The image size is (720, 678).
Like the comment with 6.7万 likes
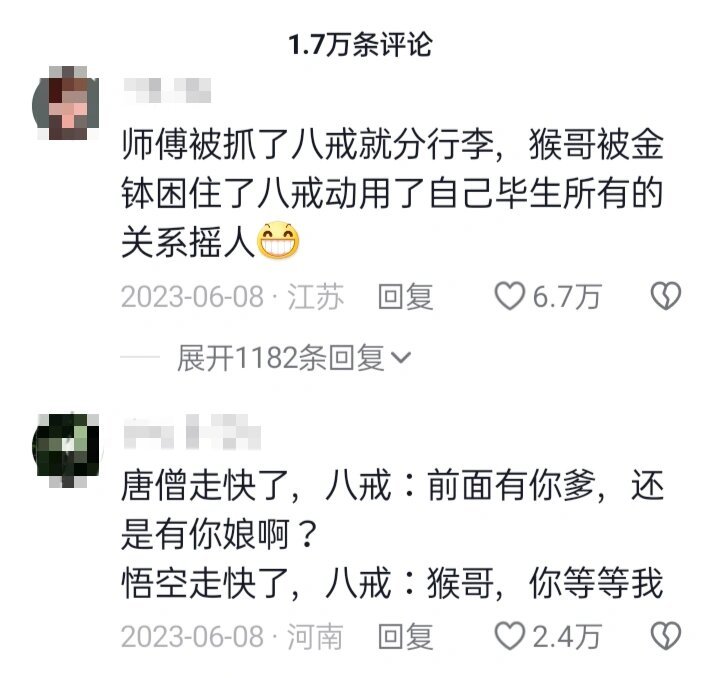coord(509,296)
